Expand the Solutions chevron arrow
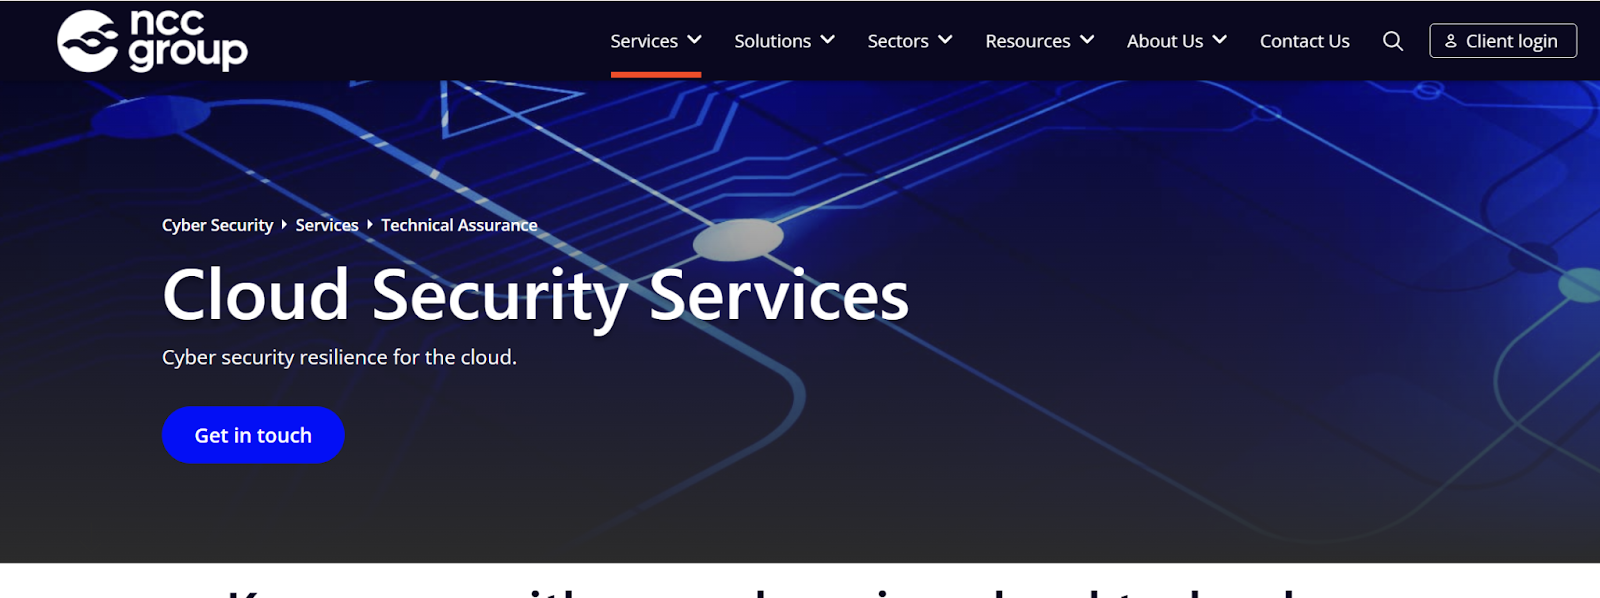Screen dimensions: 1600x598 point(827,40)
